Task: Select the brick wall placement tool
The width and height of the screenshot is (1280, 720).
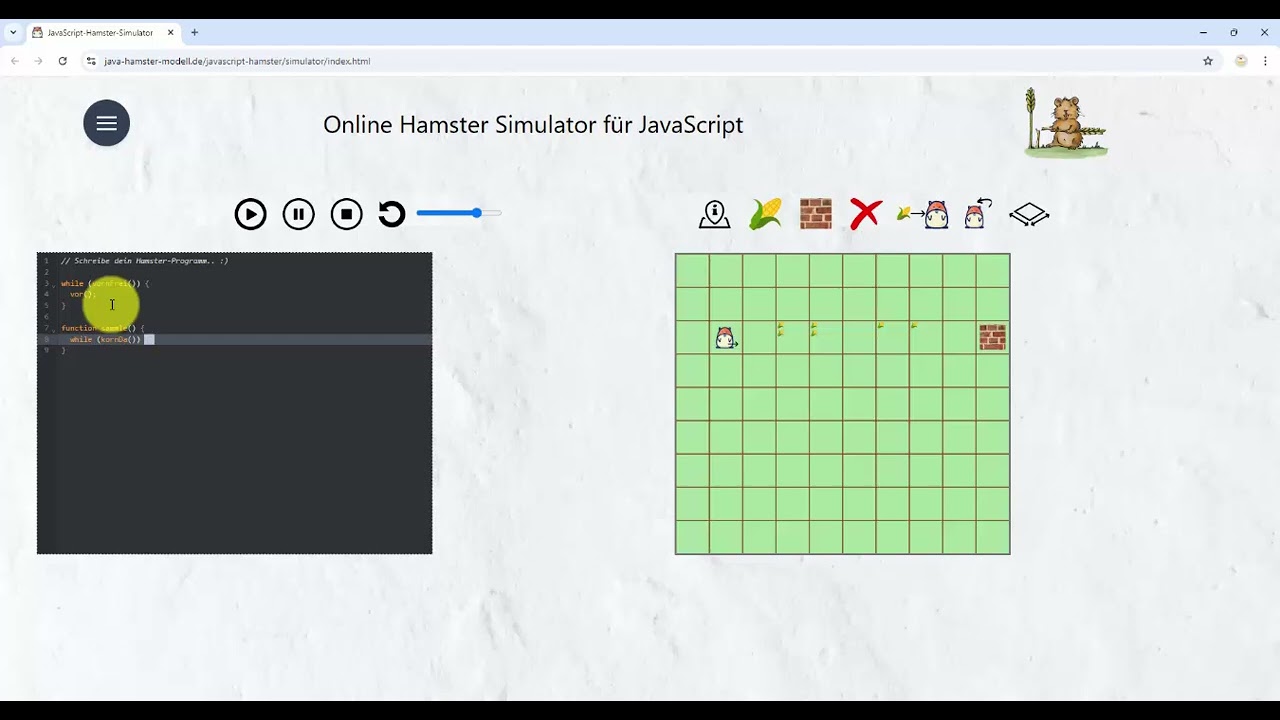Action: (816, 214)
